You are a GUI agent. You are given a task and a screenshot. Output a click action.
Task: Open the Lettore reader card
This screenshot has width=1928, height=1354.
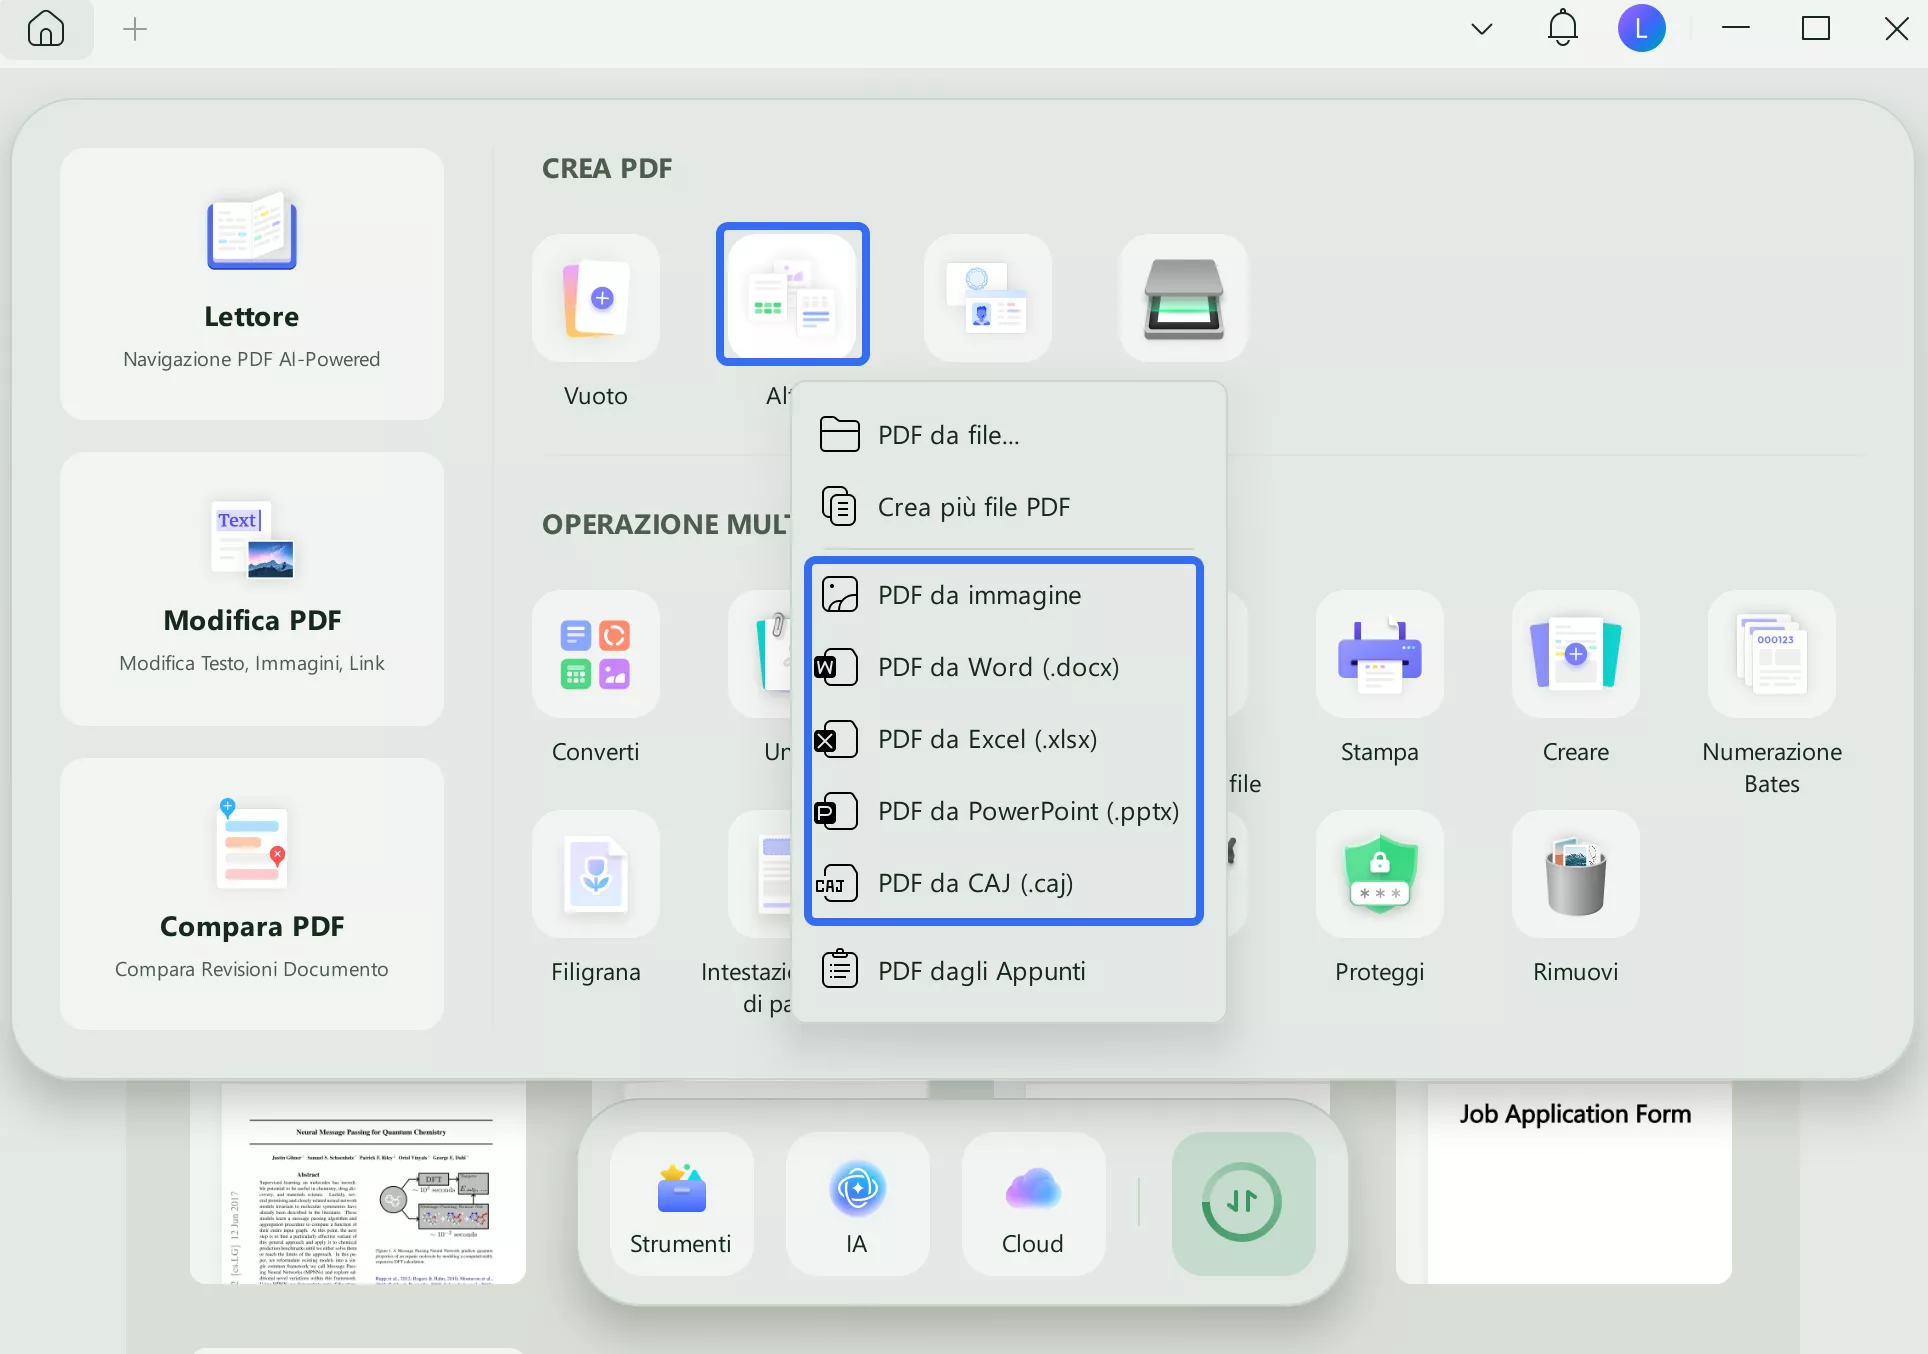[x=252, y=284]
